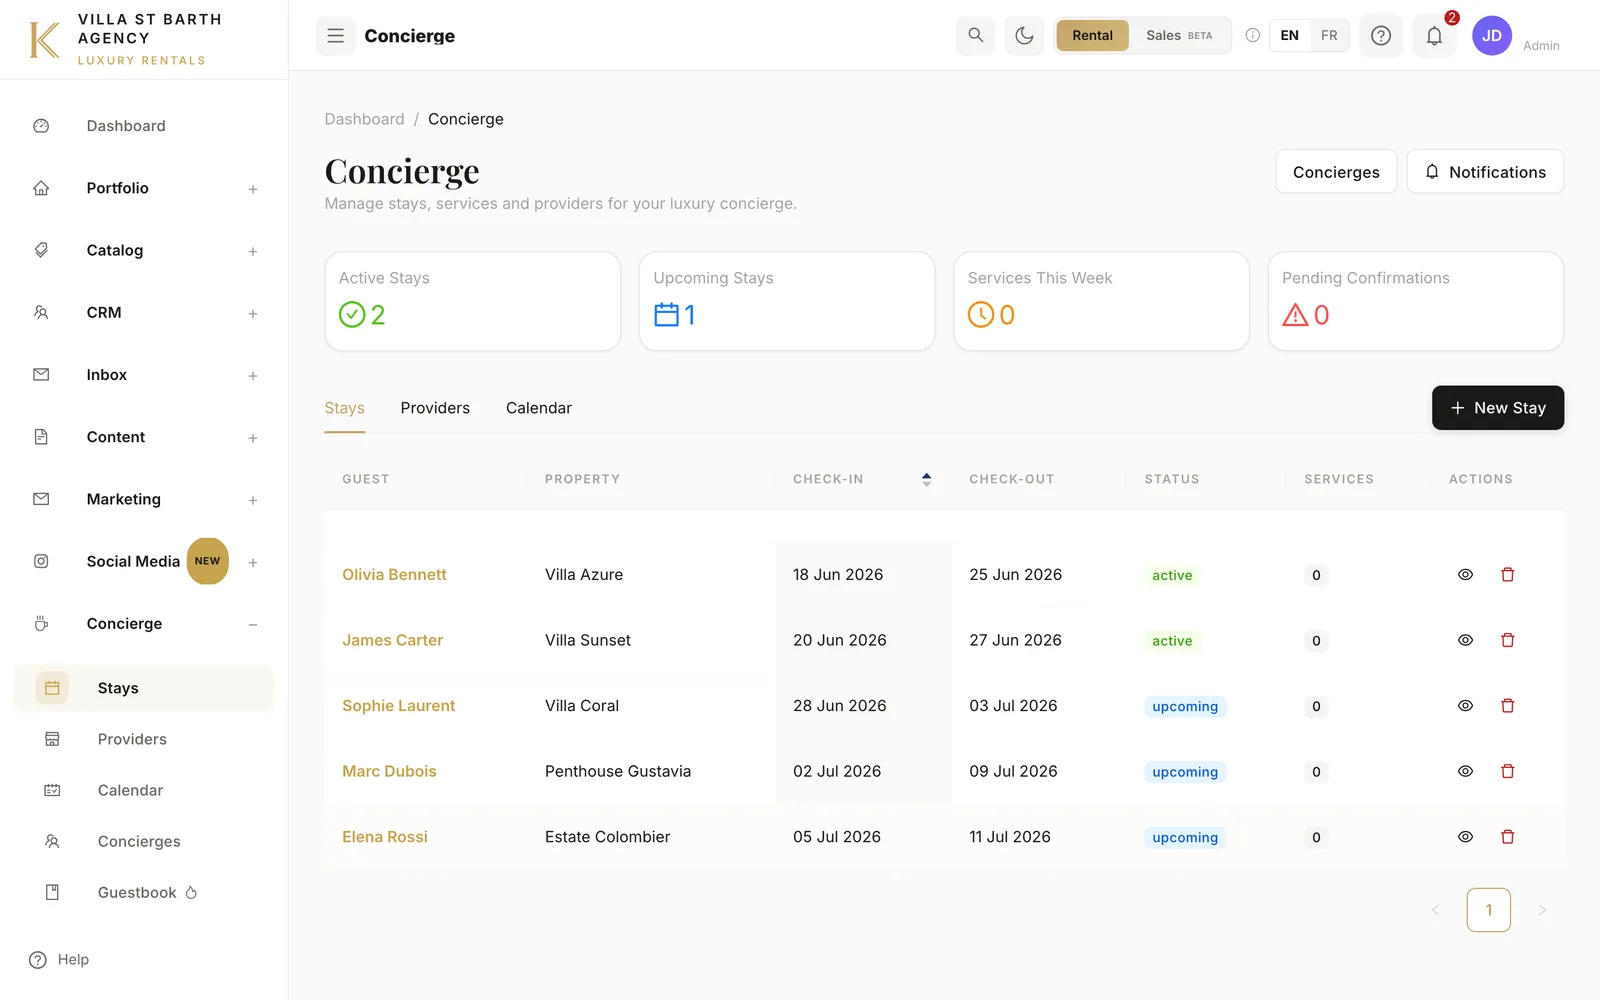Screen dimensions: 1600x1000
Task: Switch to the Providers tab
Action: tap(435, 408)
